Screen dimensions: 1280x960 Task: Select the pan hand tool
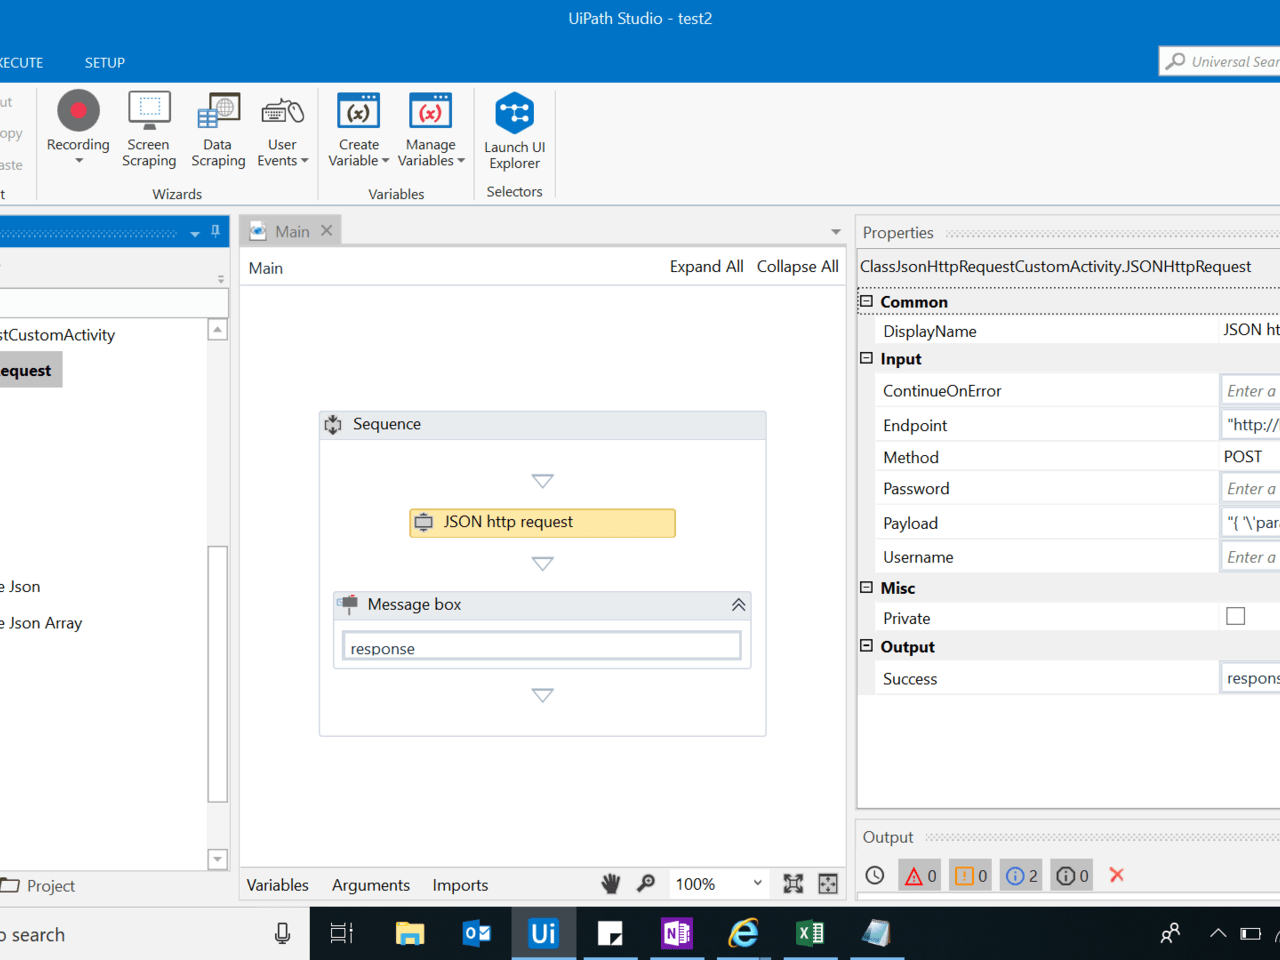pos(611,884)
